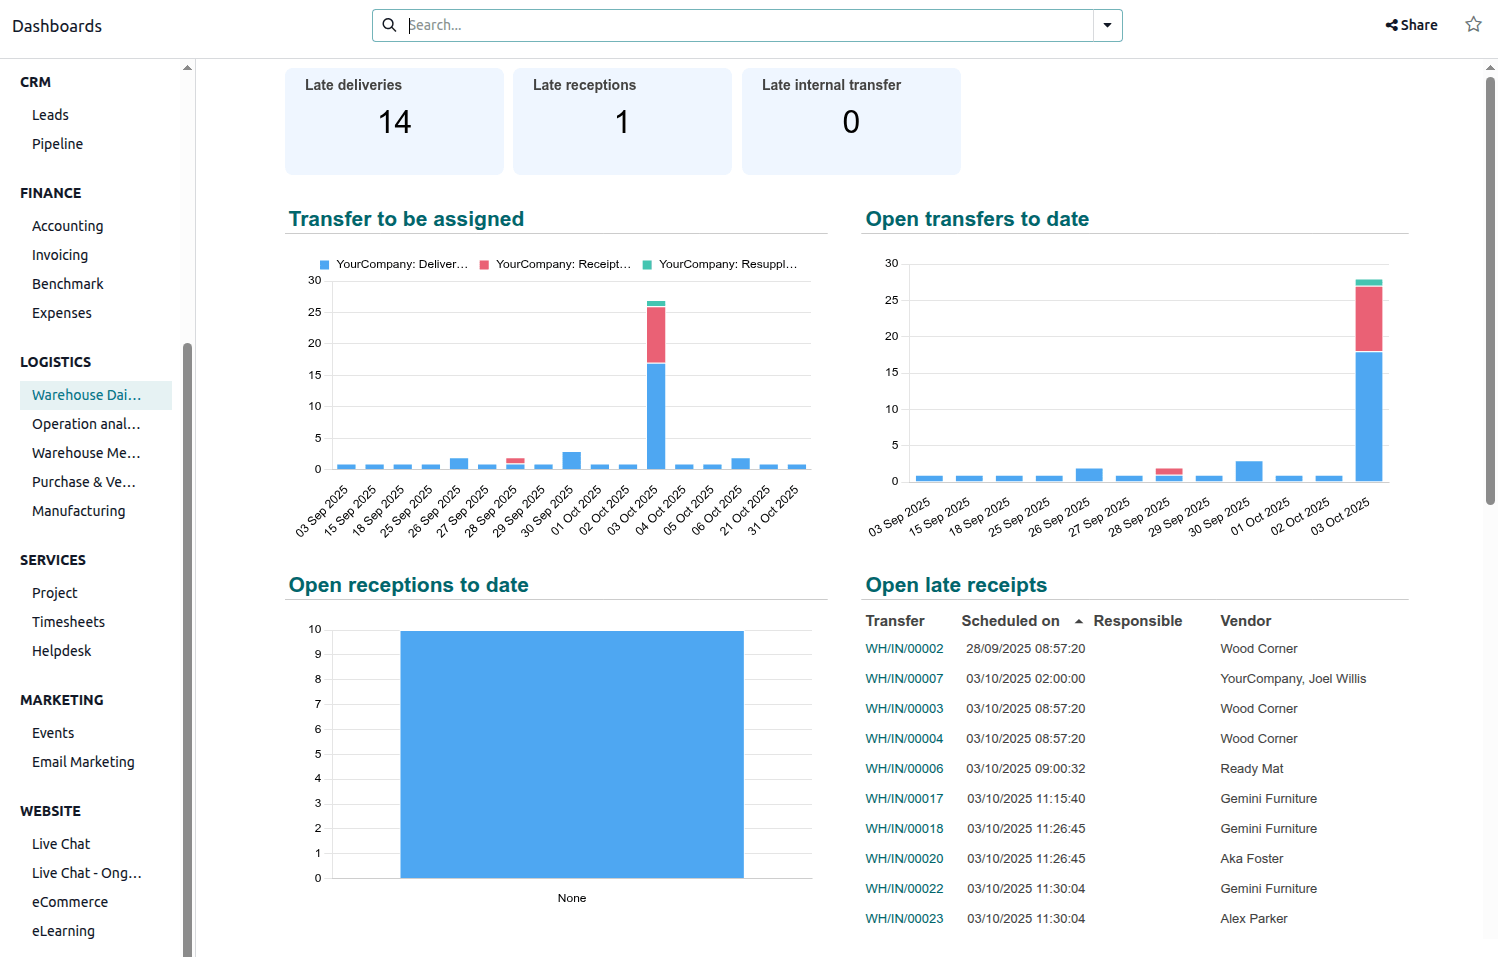1498x957 pixels.
Task: Click the Late deliveries KPI card
Action: tap(394, 121)
